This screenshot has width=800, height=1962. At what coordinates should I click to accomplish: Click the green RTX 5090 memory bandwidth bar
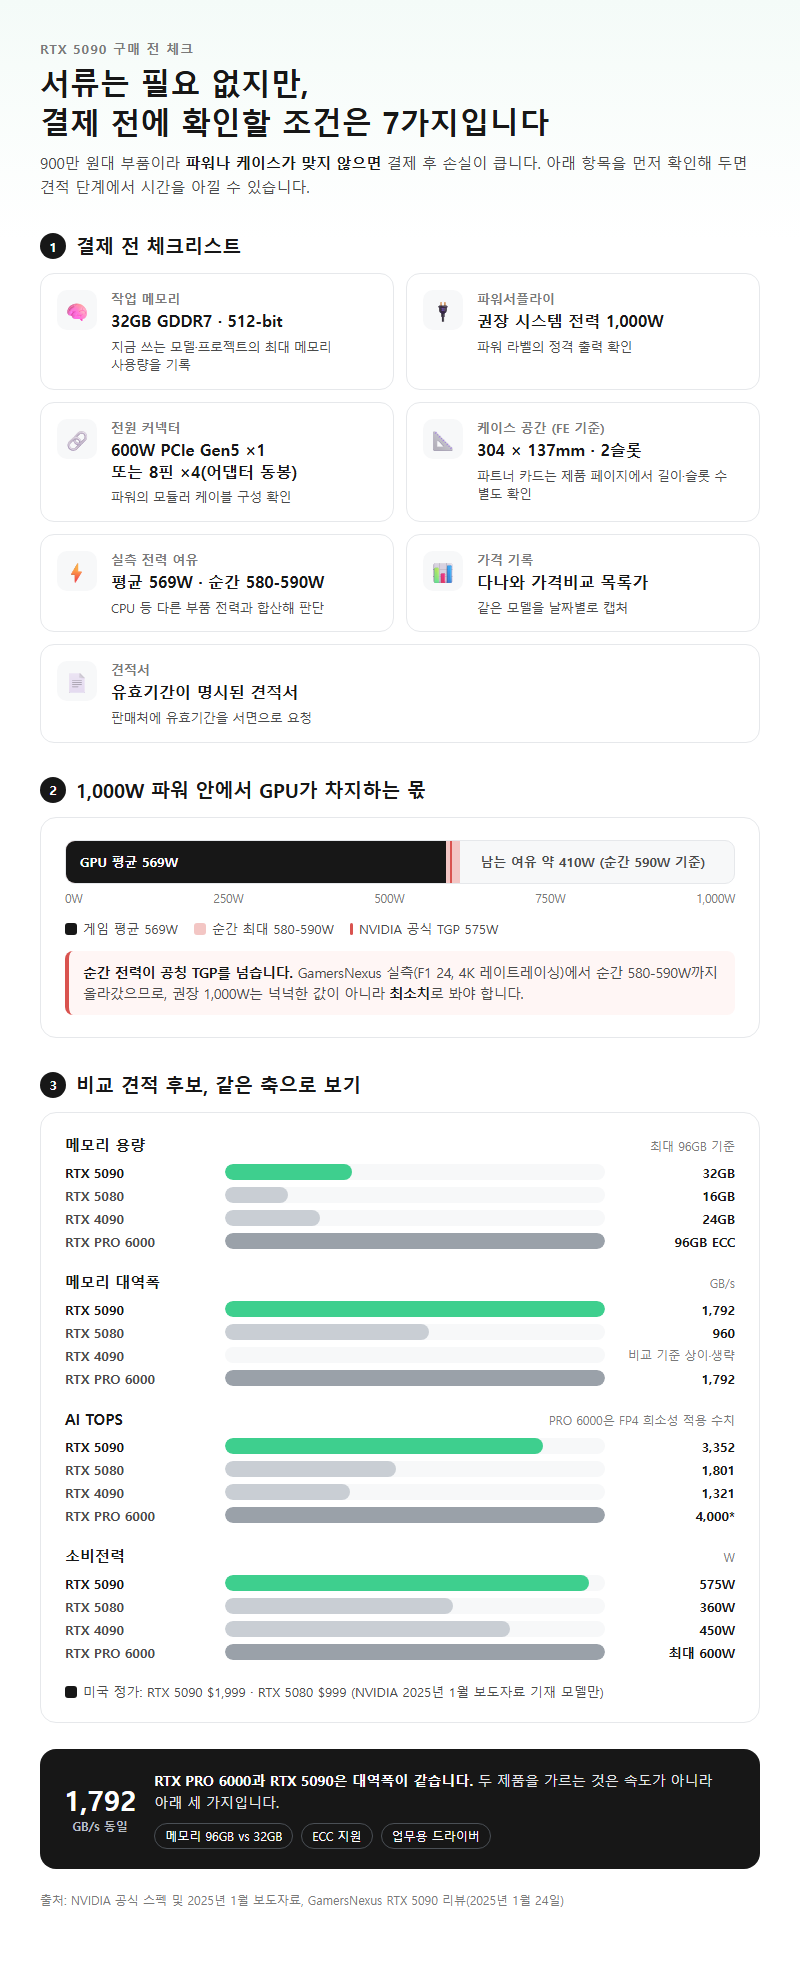415,1309
